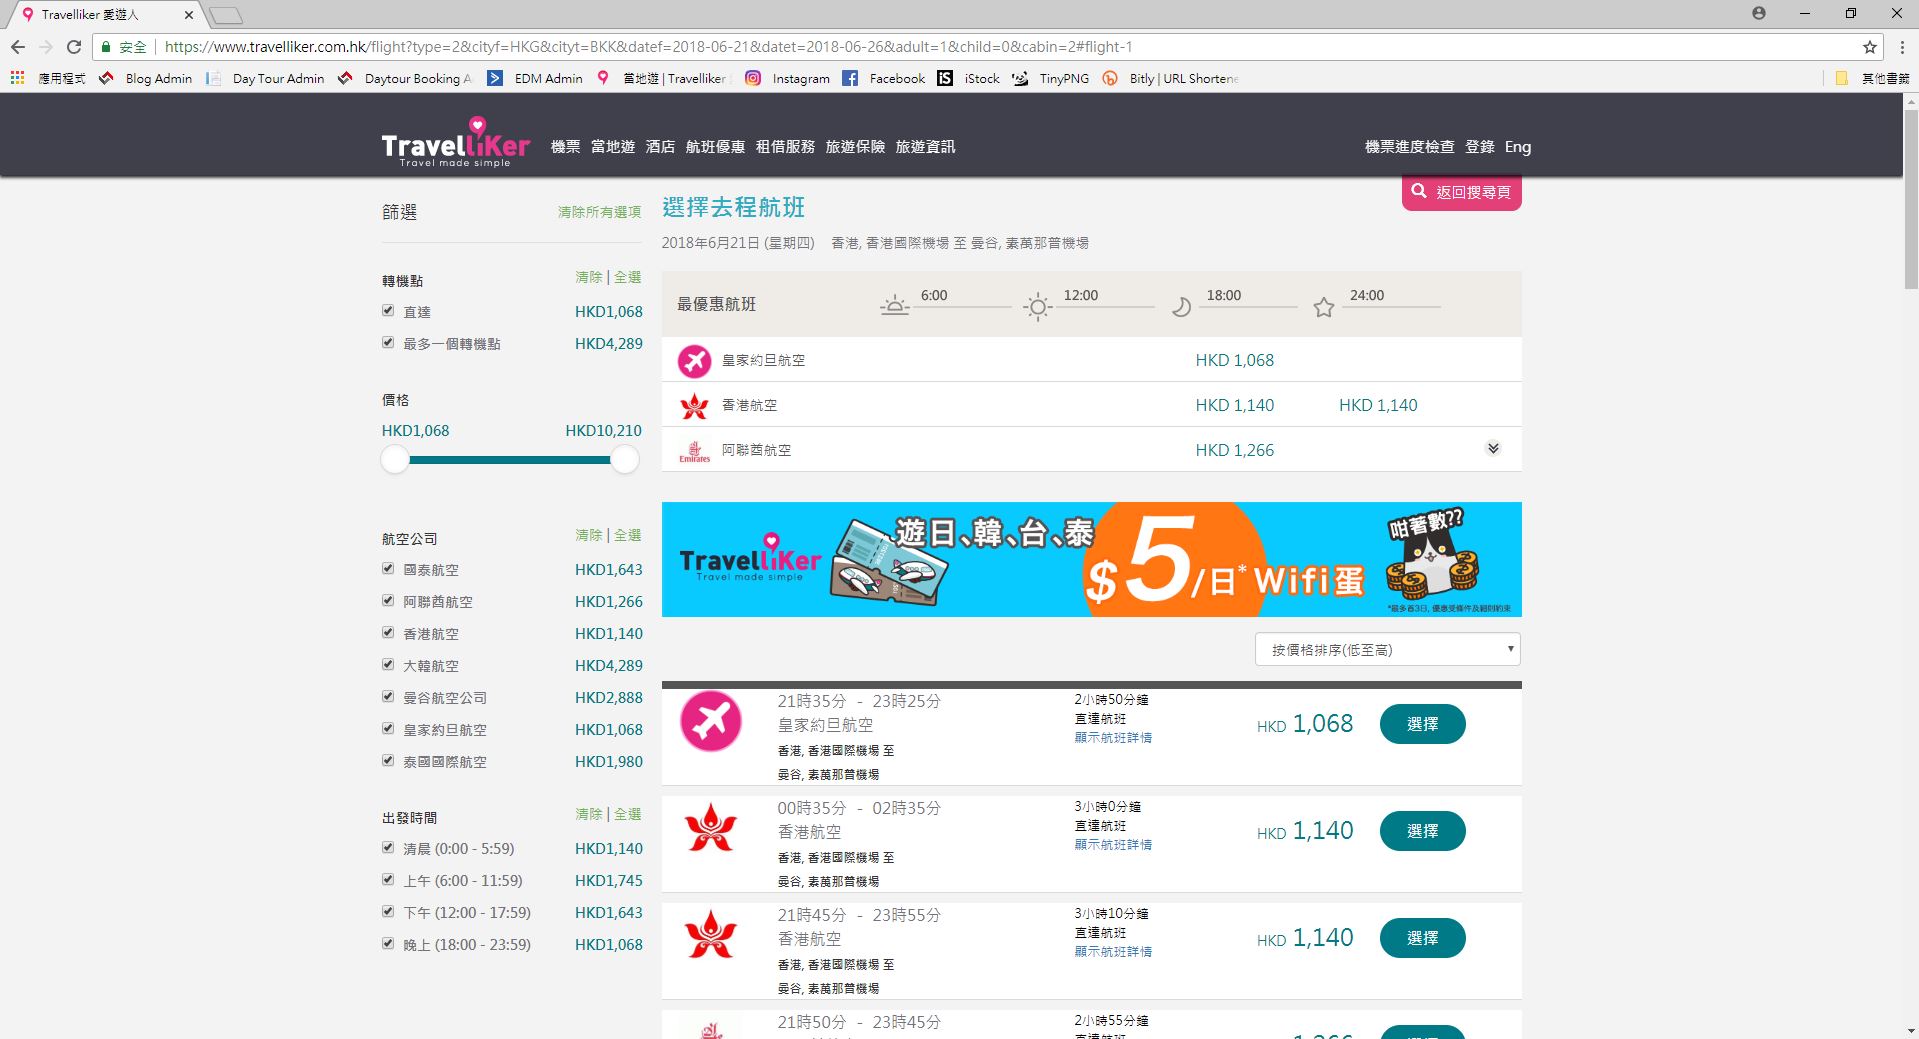Image resolution: width=1919 pixels, height=1039 pixels.
Task: Open the Bitly URL Shortener bookmark
Action: [1170, 78]
